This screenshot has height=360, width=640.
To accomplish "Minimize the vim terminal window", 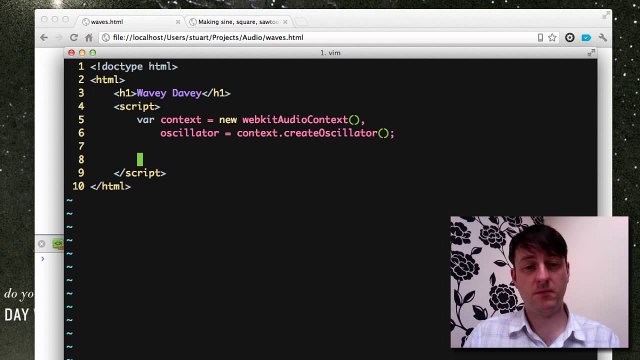I will click(x=82, y=53).
